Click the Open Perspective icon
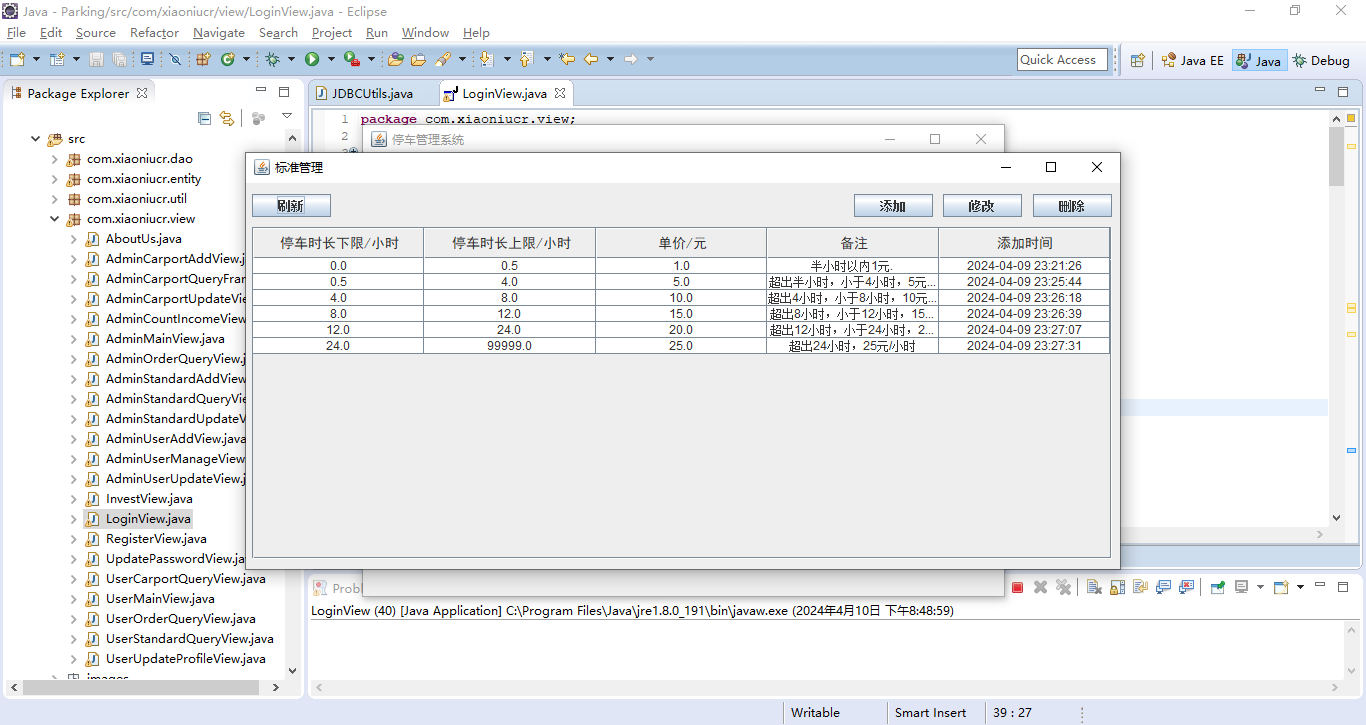 click(x=1137, y=60)
